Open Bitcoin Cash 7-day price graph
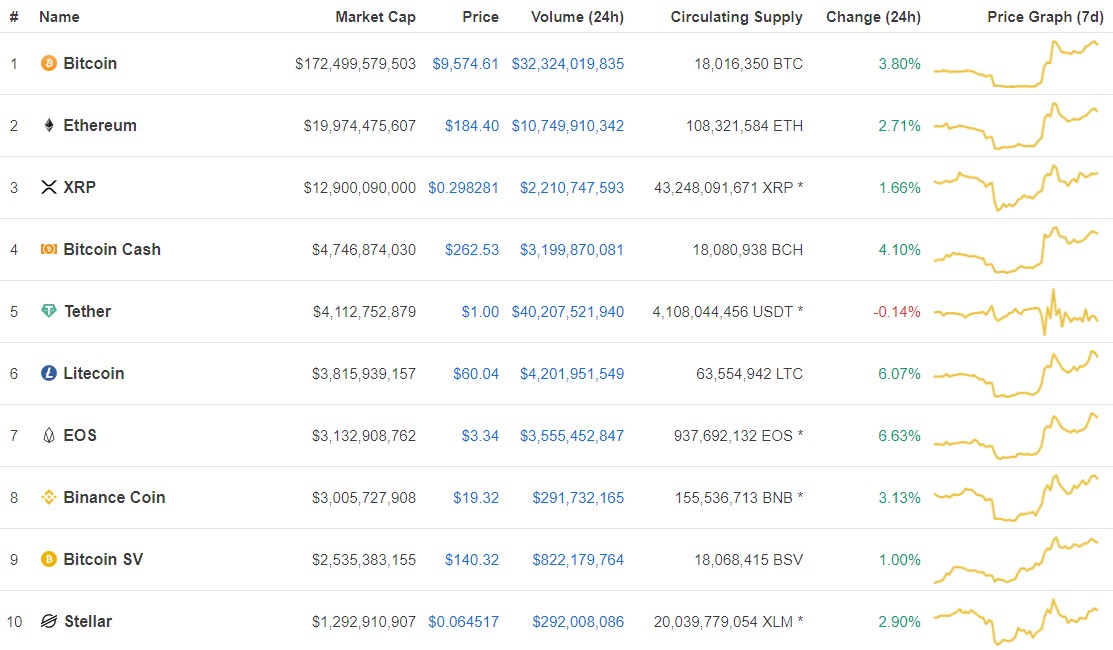 coord(1016,250)
